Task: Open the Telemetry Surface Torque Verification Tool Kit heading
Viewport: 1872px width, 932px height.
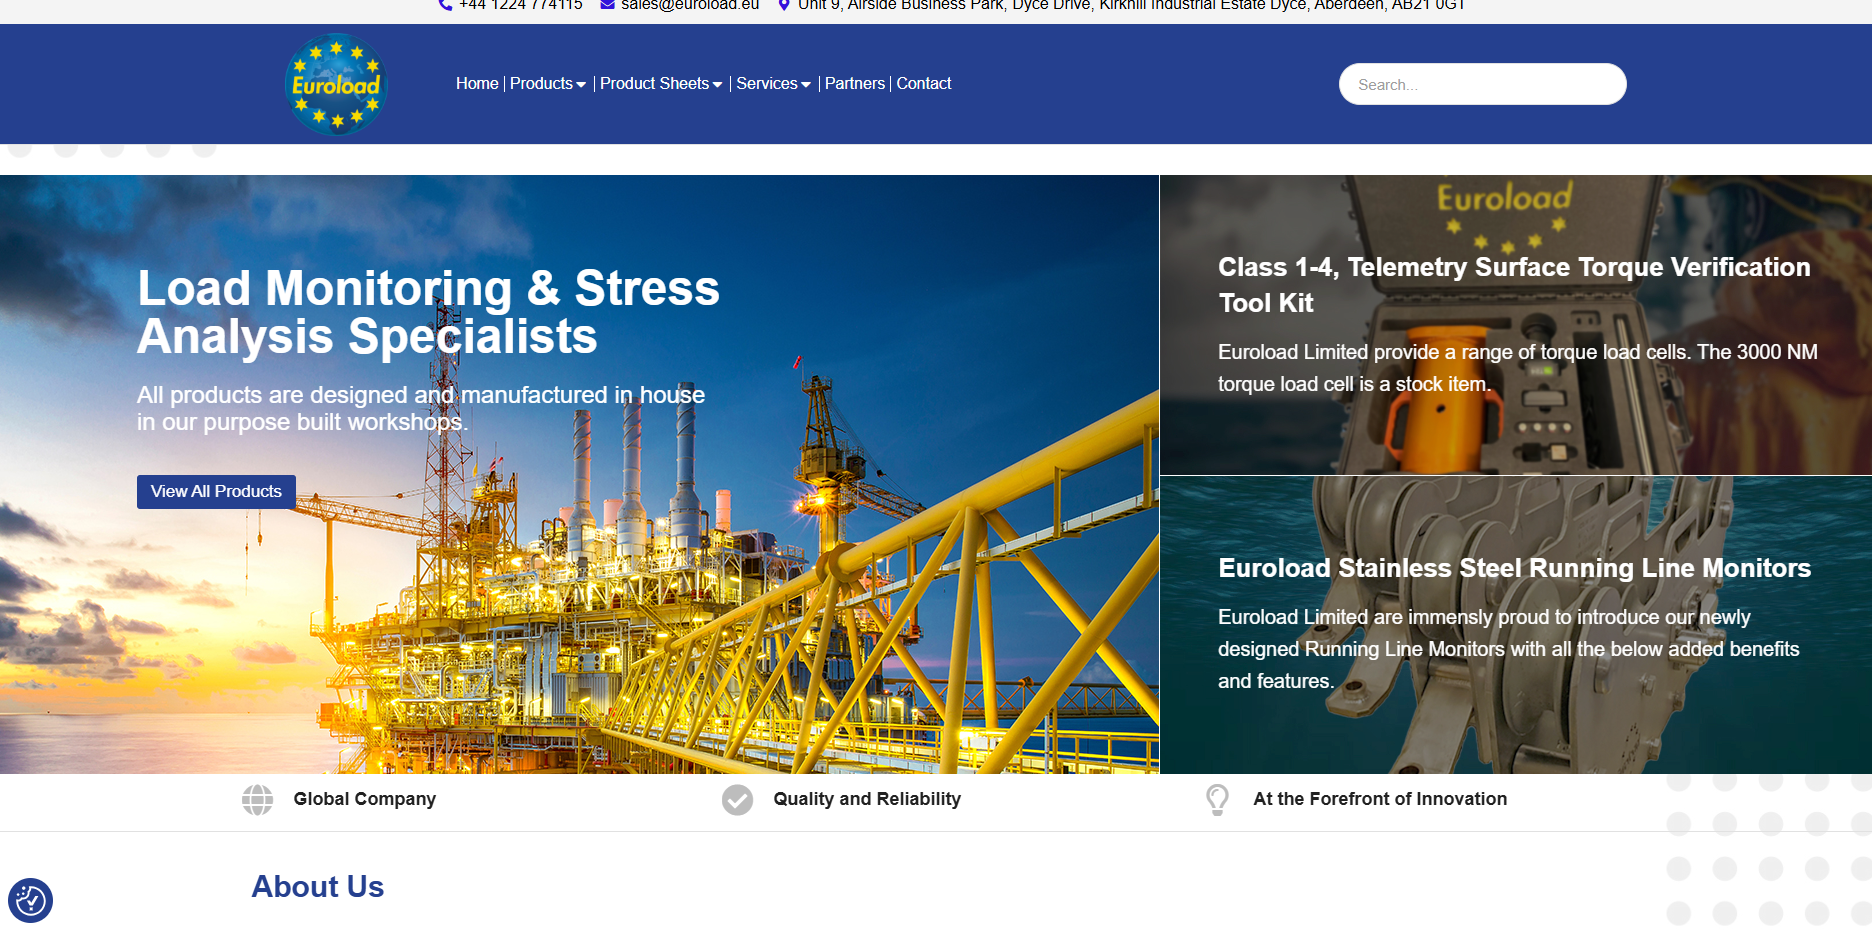Action: [1513, 285]
